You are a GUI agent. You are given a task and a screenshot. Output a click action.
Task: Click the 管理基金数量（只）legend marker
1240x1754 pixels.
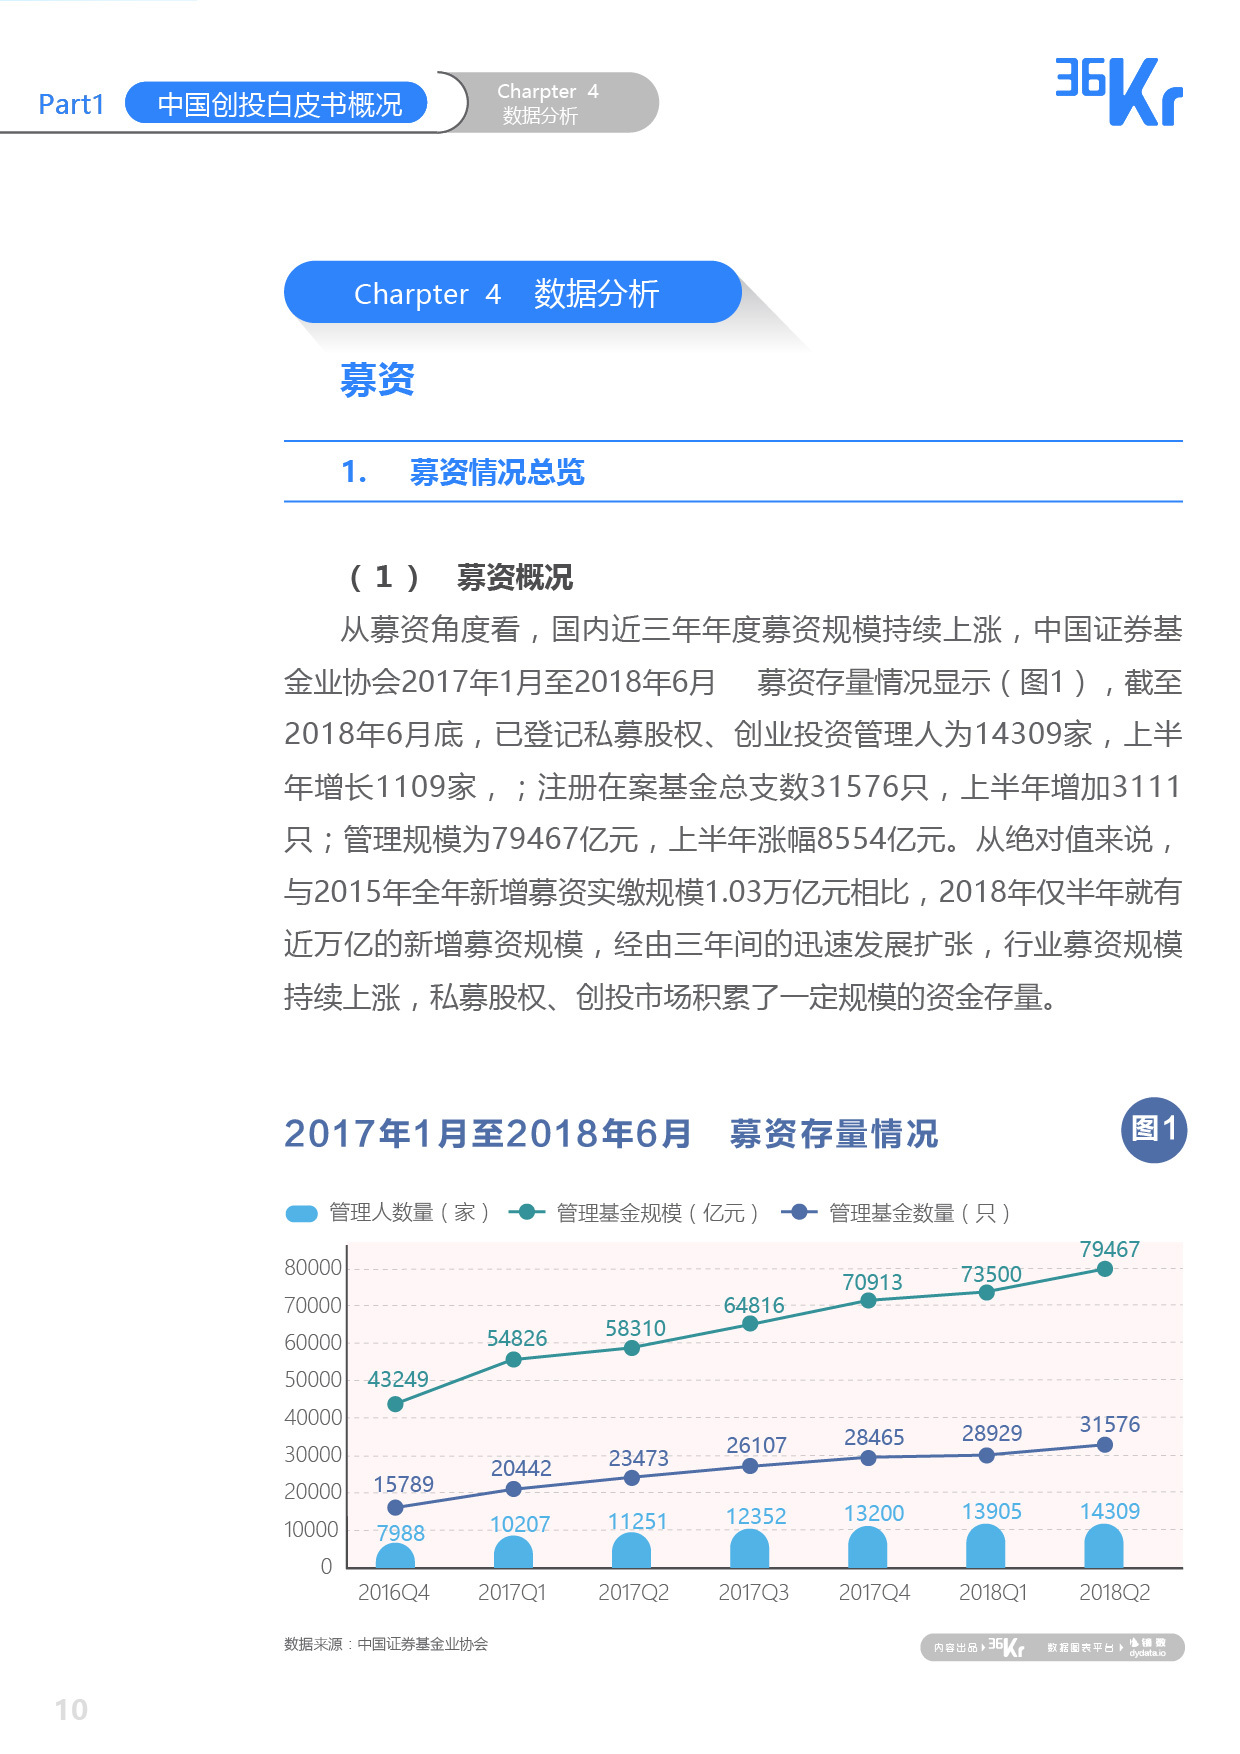pyautogui.click(x=799, y=1213)
